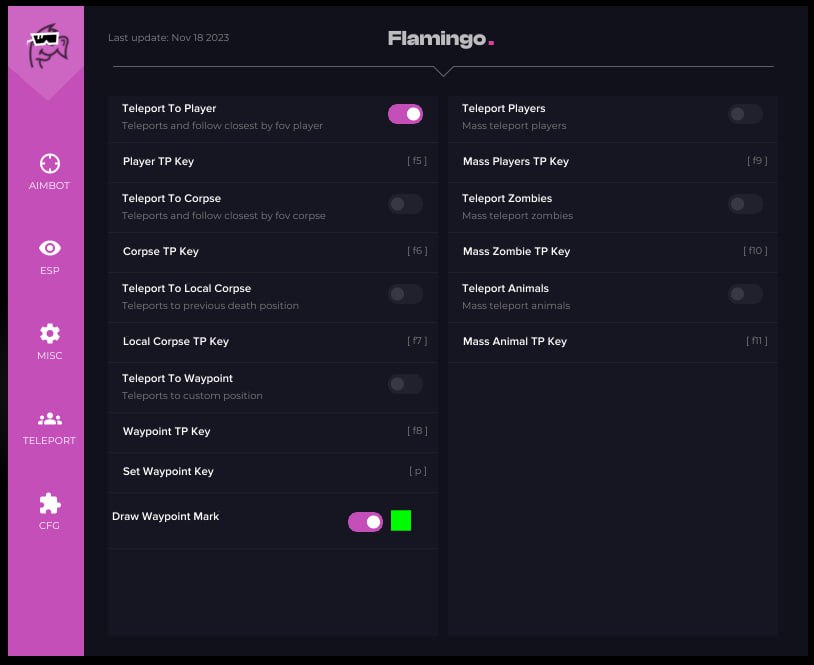Viewport: 814px width, 665px height.
Task: Click the Flamingo title text
Action: pyautogui.click(x=441, y=38)
